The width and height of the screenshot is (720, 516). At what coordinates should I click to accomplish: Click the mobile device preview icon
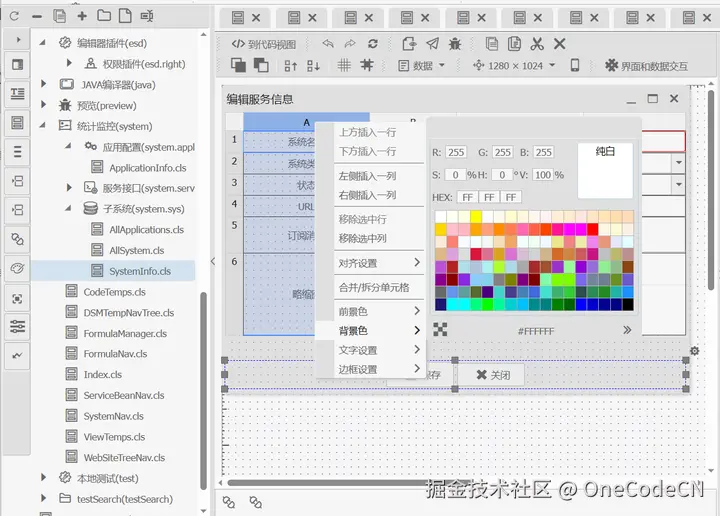click(575, 65)
